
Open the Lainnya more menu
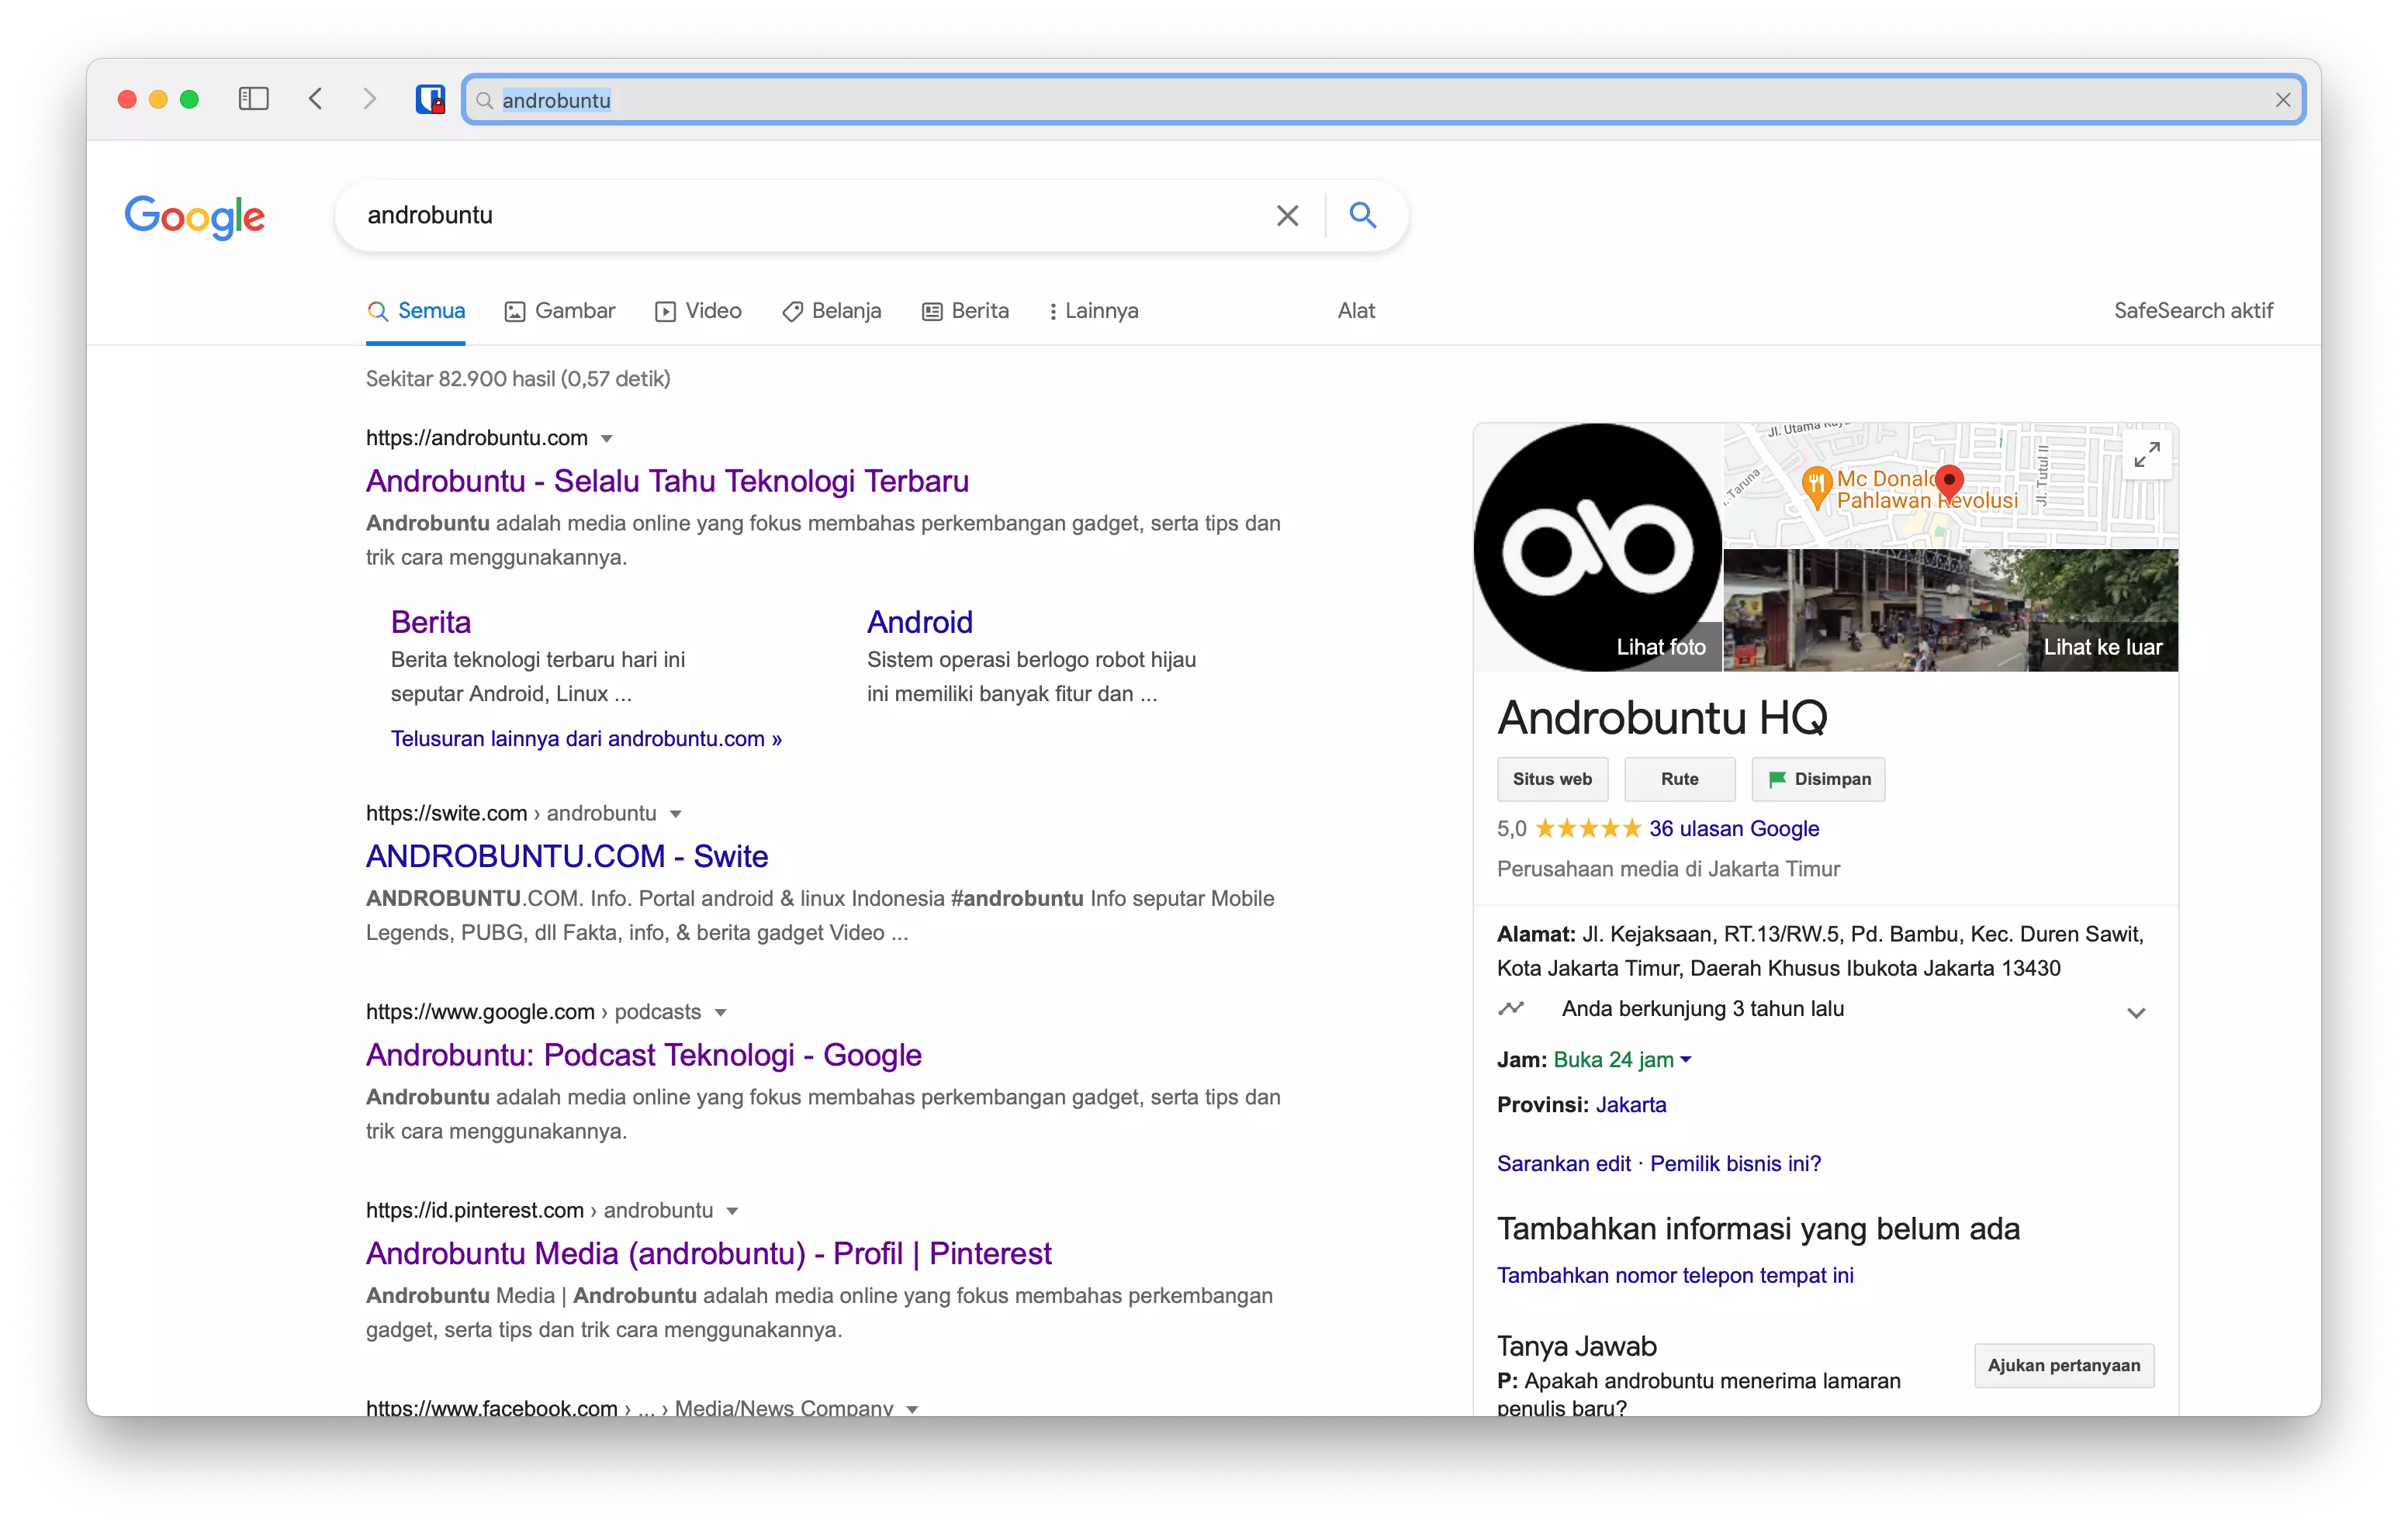(1093, 311)
